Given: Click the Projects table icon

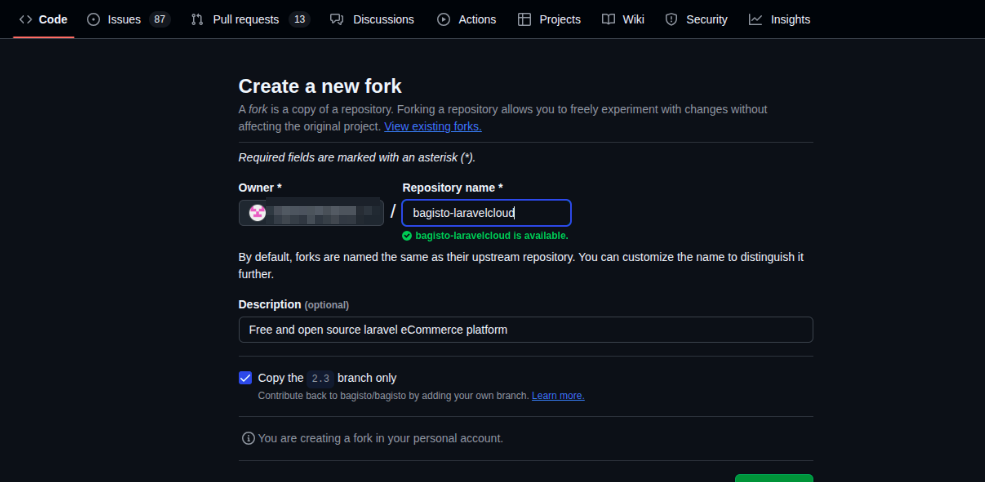Looking at the screenshot, I should tap(525, 19).
